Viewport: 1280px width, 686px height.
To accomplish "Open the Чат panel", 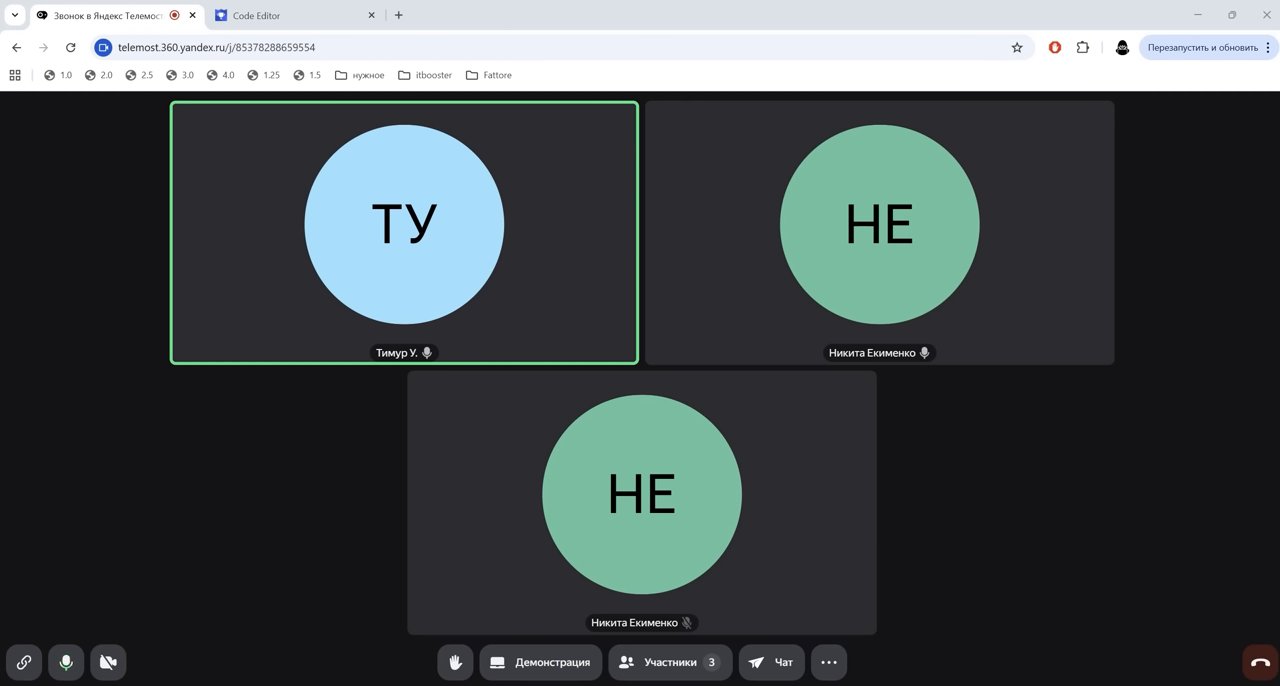I will tap(771, 662).
